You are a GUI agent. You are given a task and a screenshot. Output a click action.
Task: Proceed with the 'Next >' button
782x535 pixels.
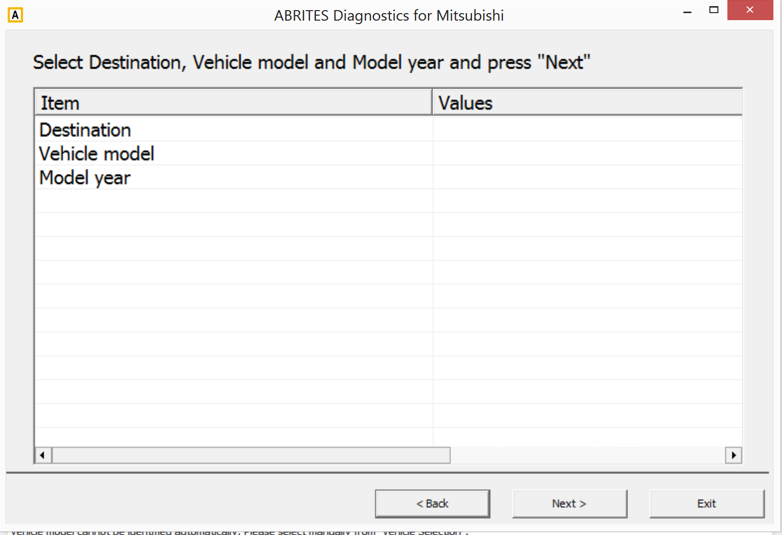point(570,504)
